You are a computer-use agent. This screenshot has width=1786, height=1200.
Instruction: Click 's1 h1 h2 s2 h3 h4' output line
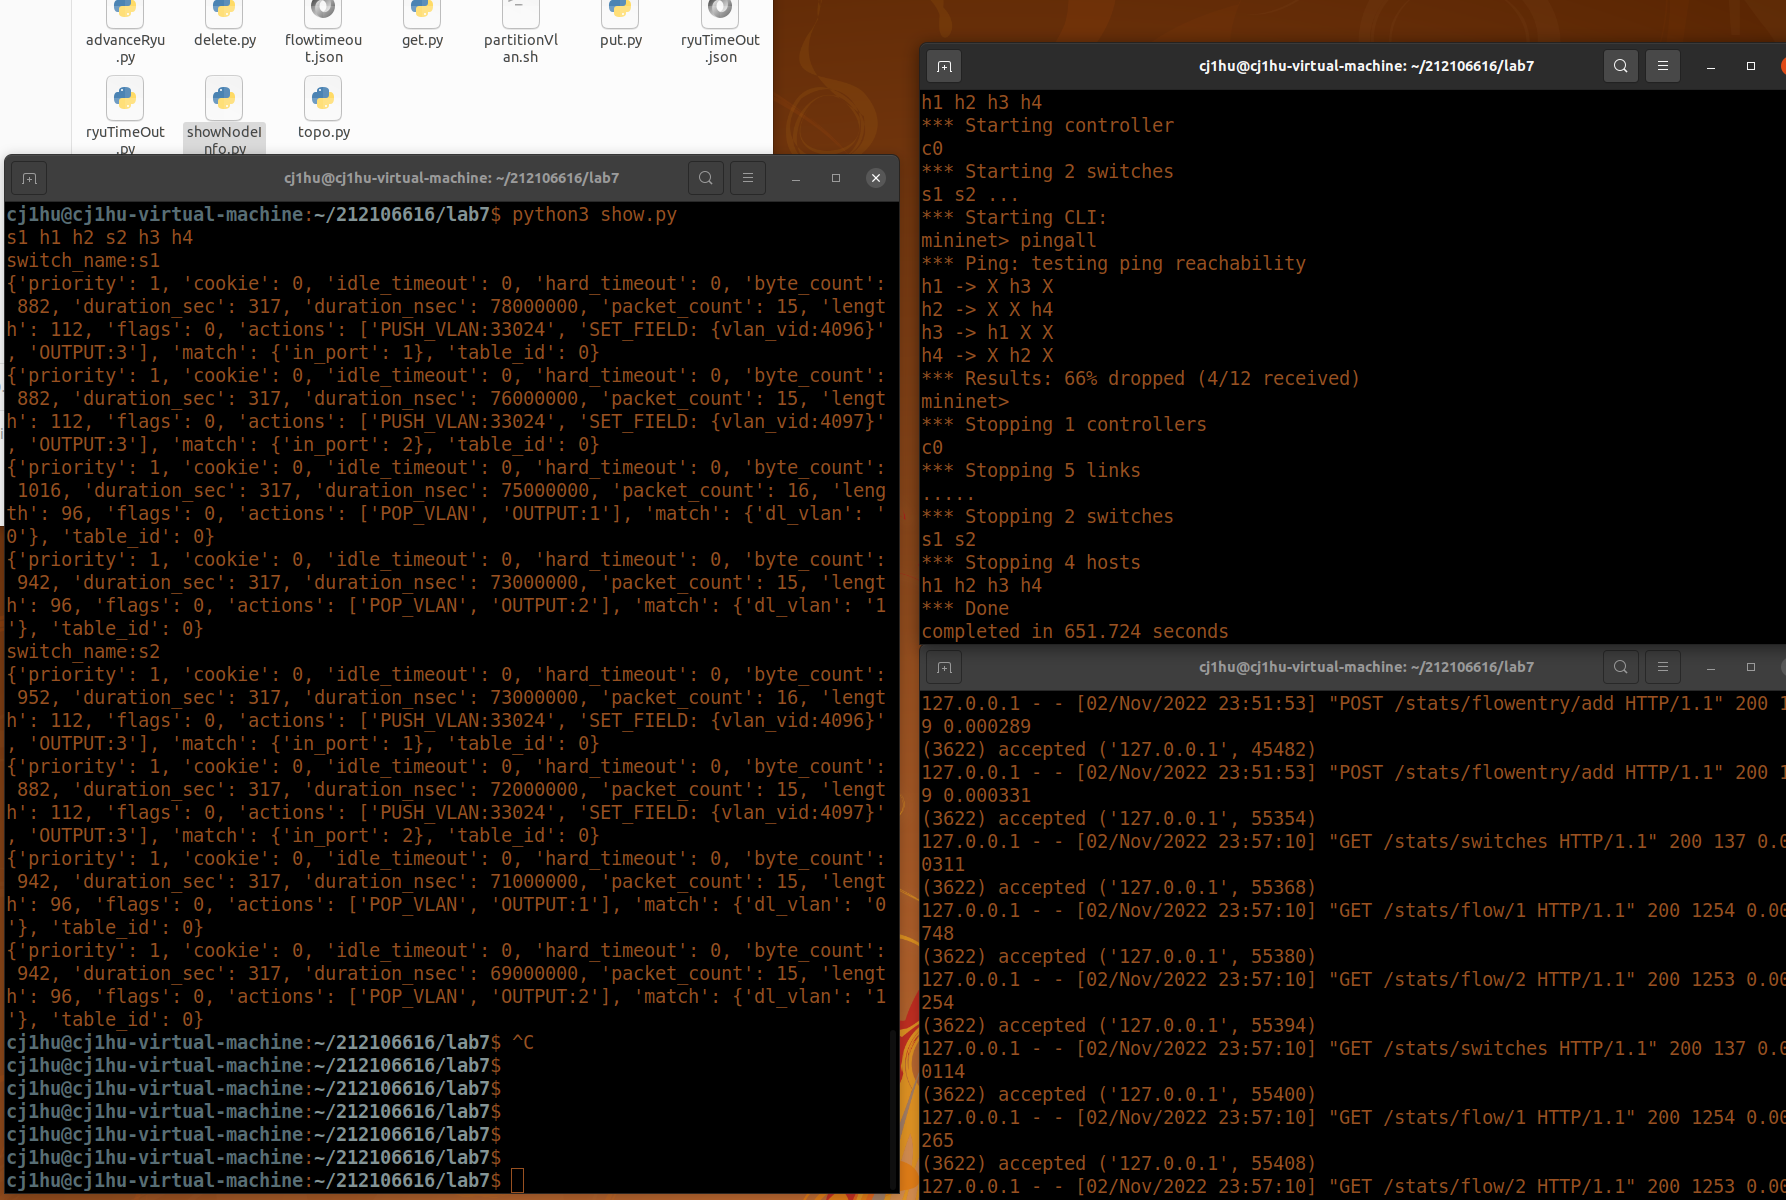pos(99,237)
